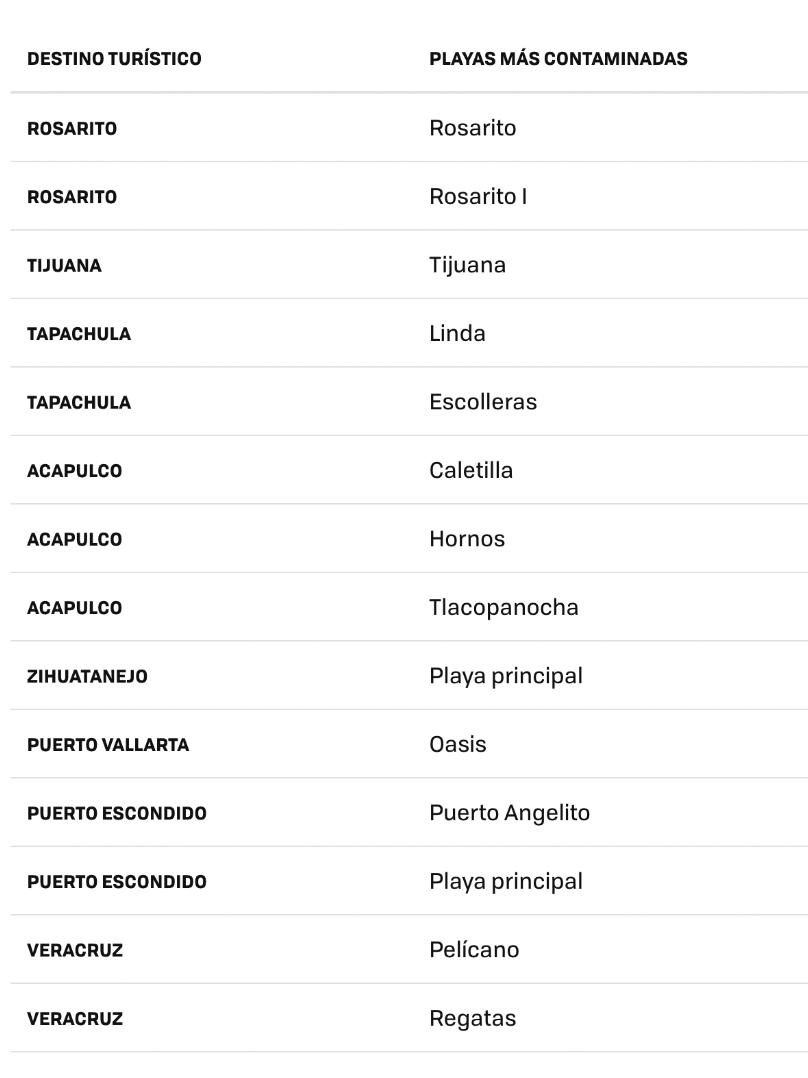Select the "Regatas" beach cell
808x1078 pixels.
[x=473, y=1018]
